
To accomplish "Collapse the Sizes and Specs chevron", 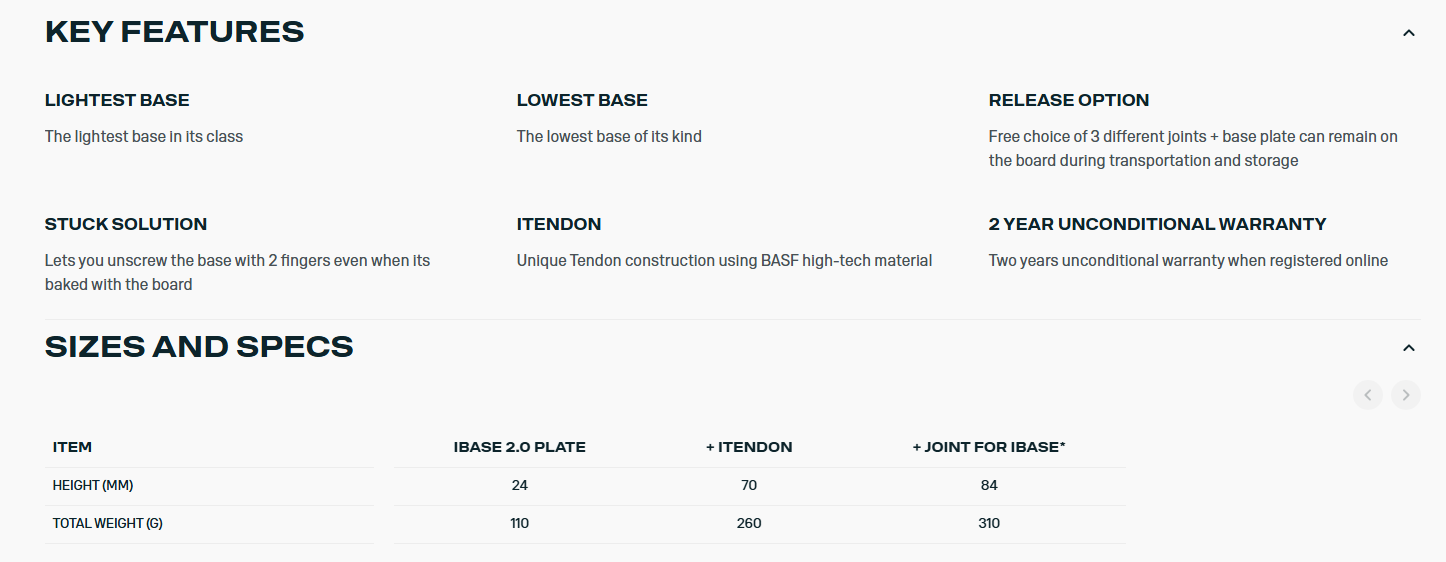I will (x=1408, y=348).
